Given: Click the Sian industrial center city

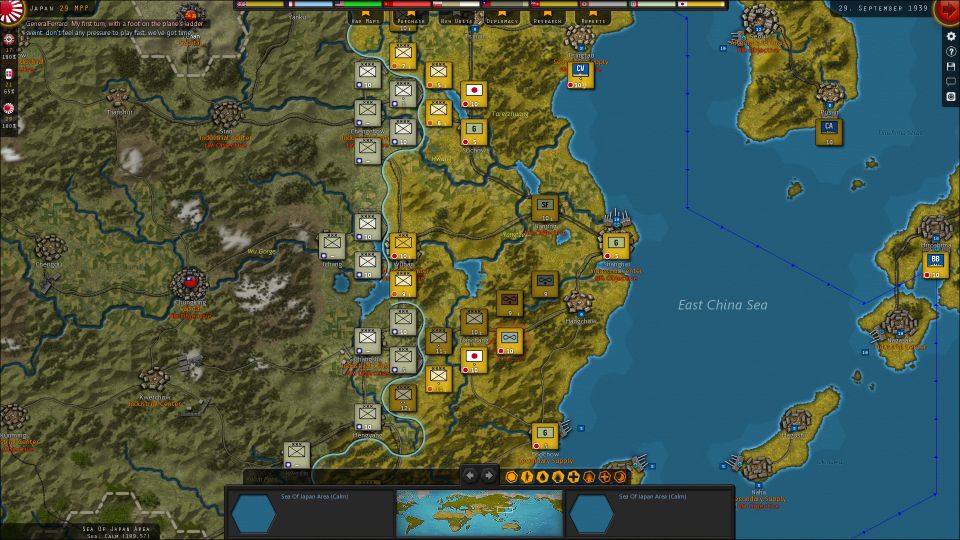Looking at the screenshot, I should [x=227, y=114].
